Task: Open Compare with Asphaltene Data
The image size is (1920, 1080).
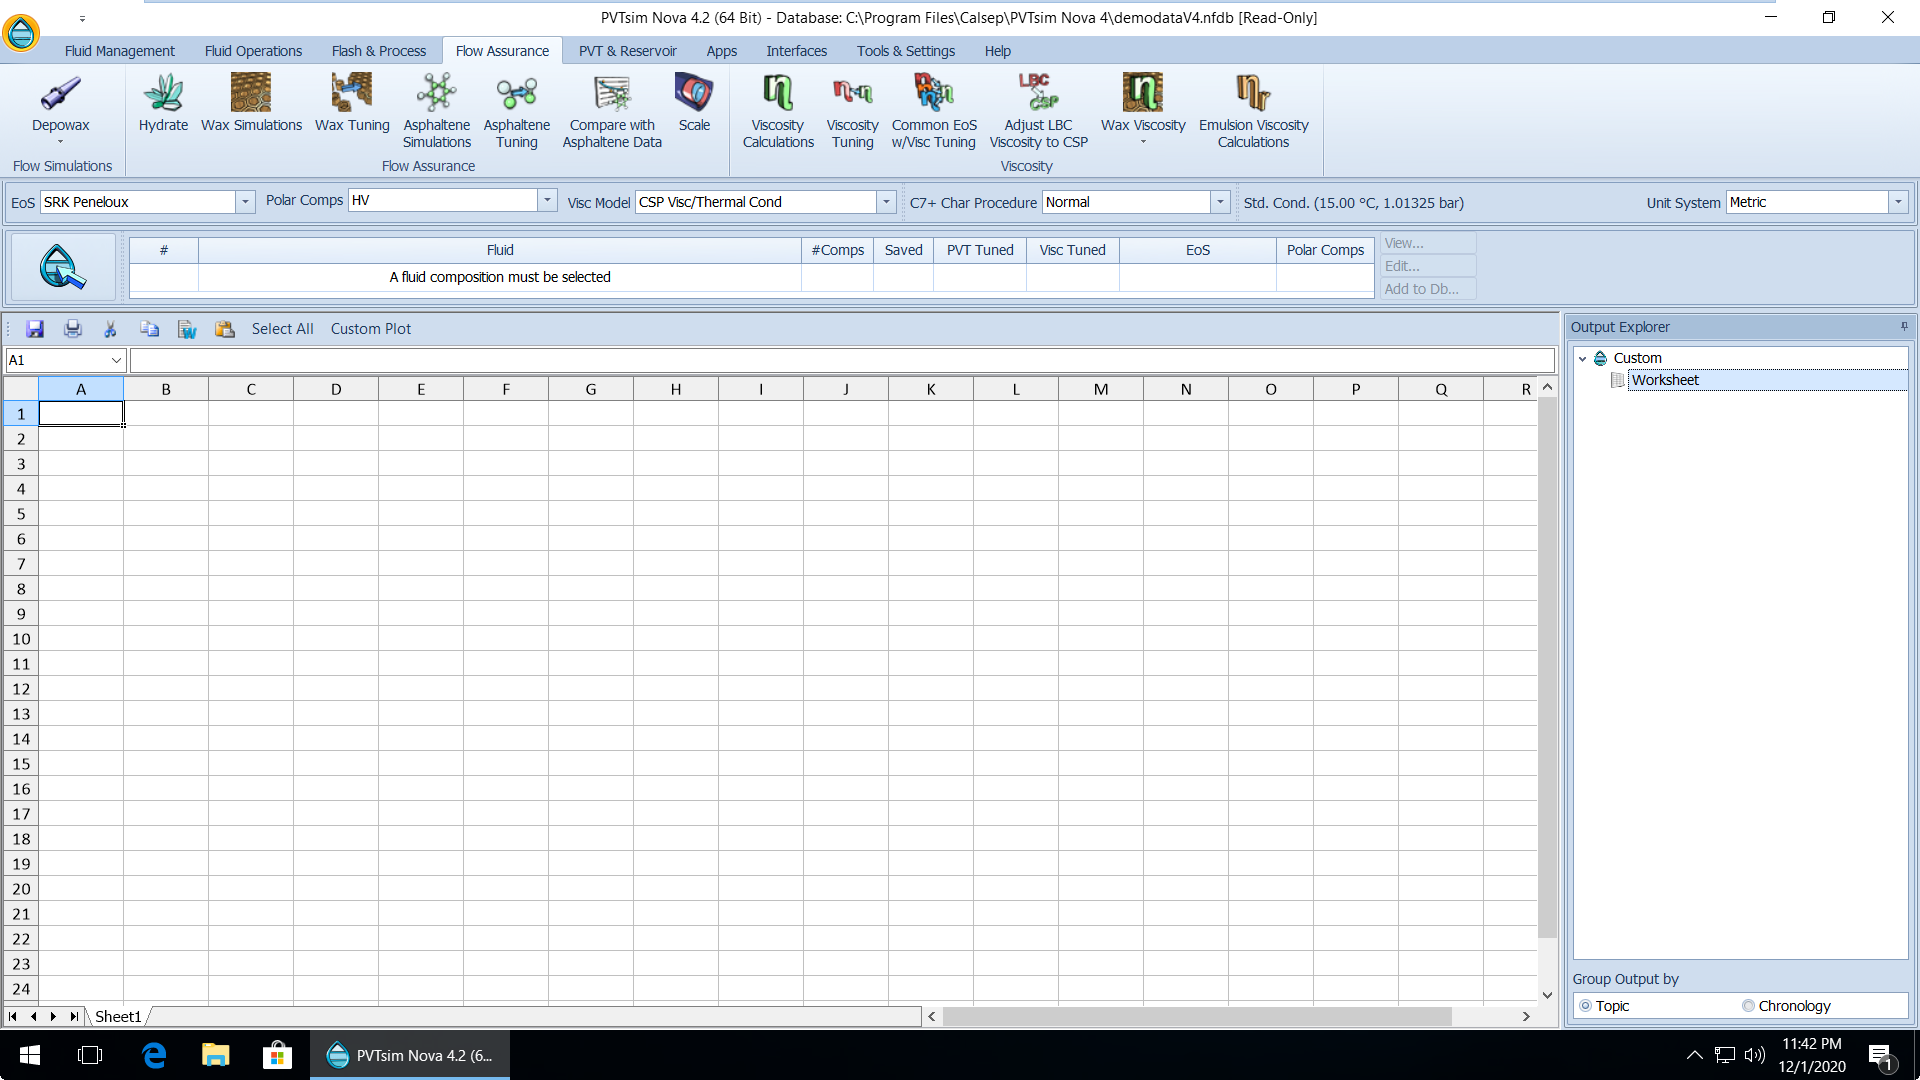Action: point(612,111)
